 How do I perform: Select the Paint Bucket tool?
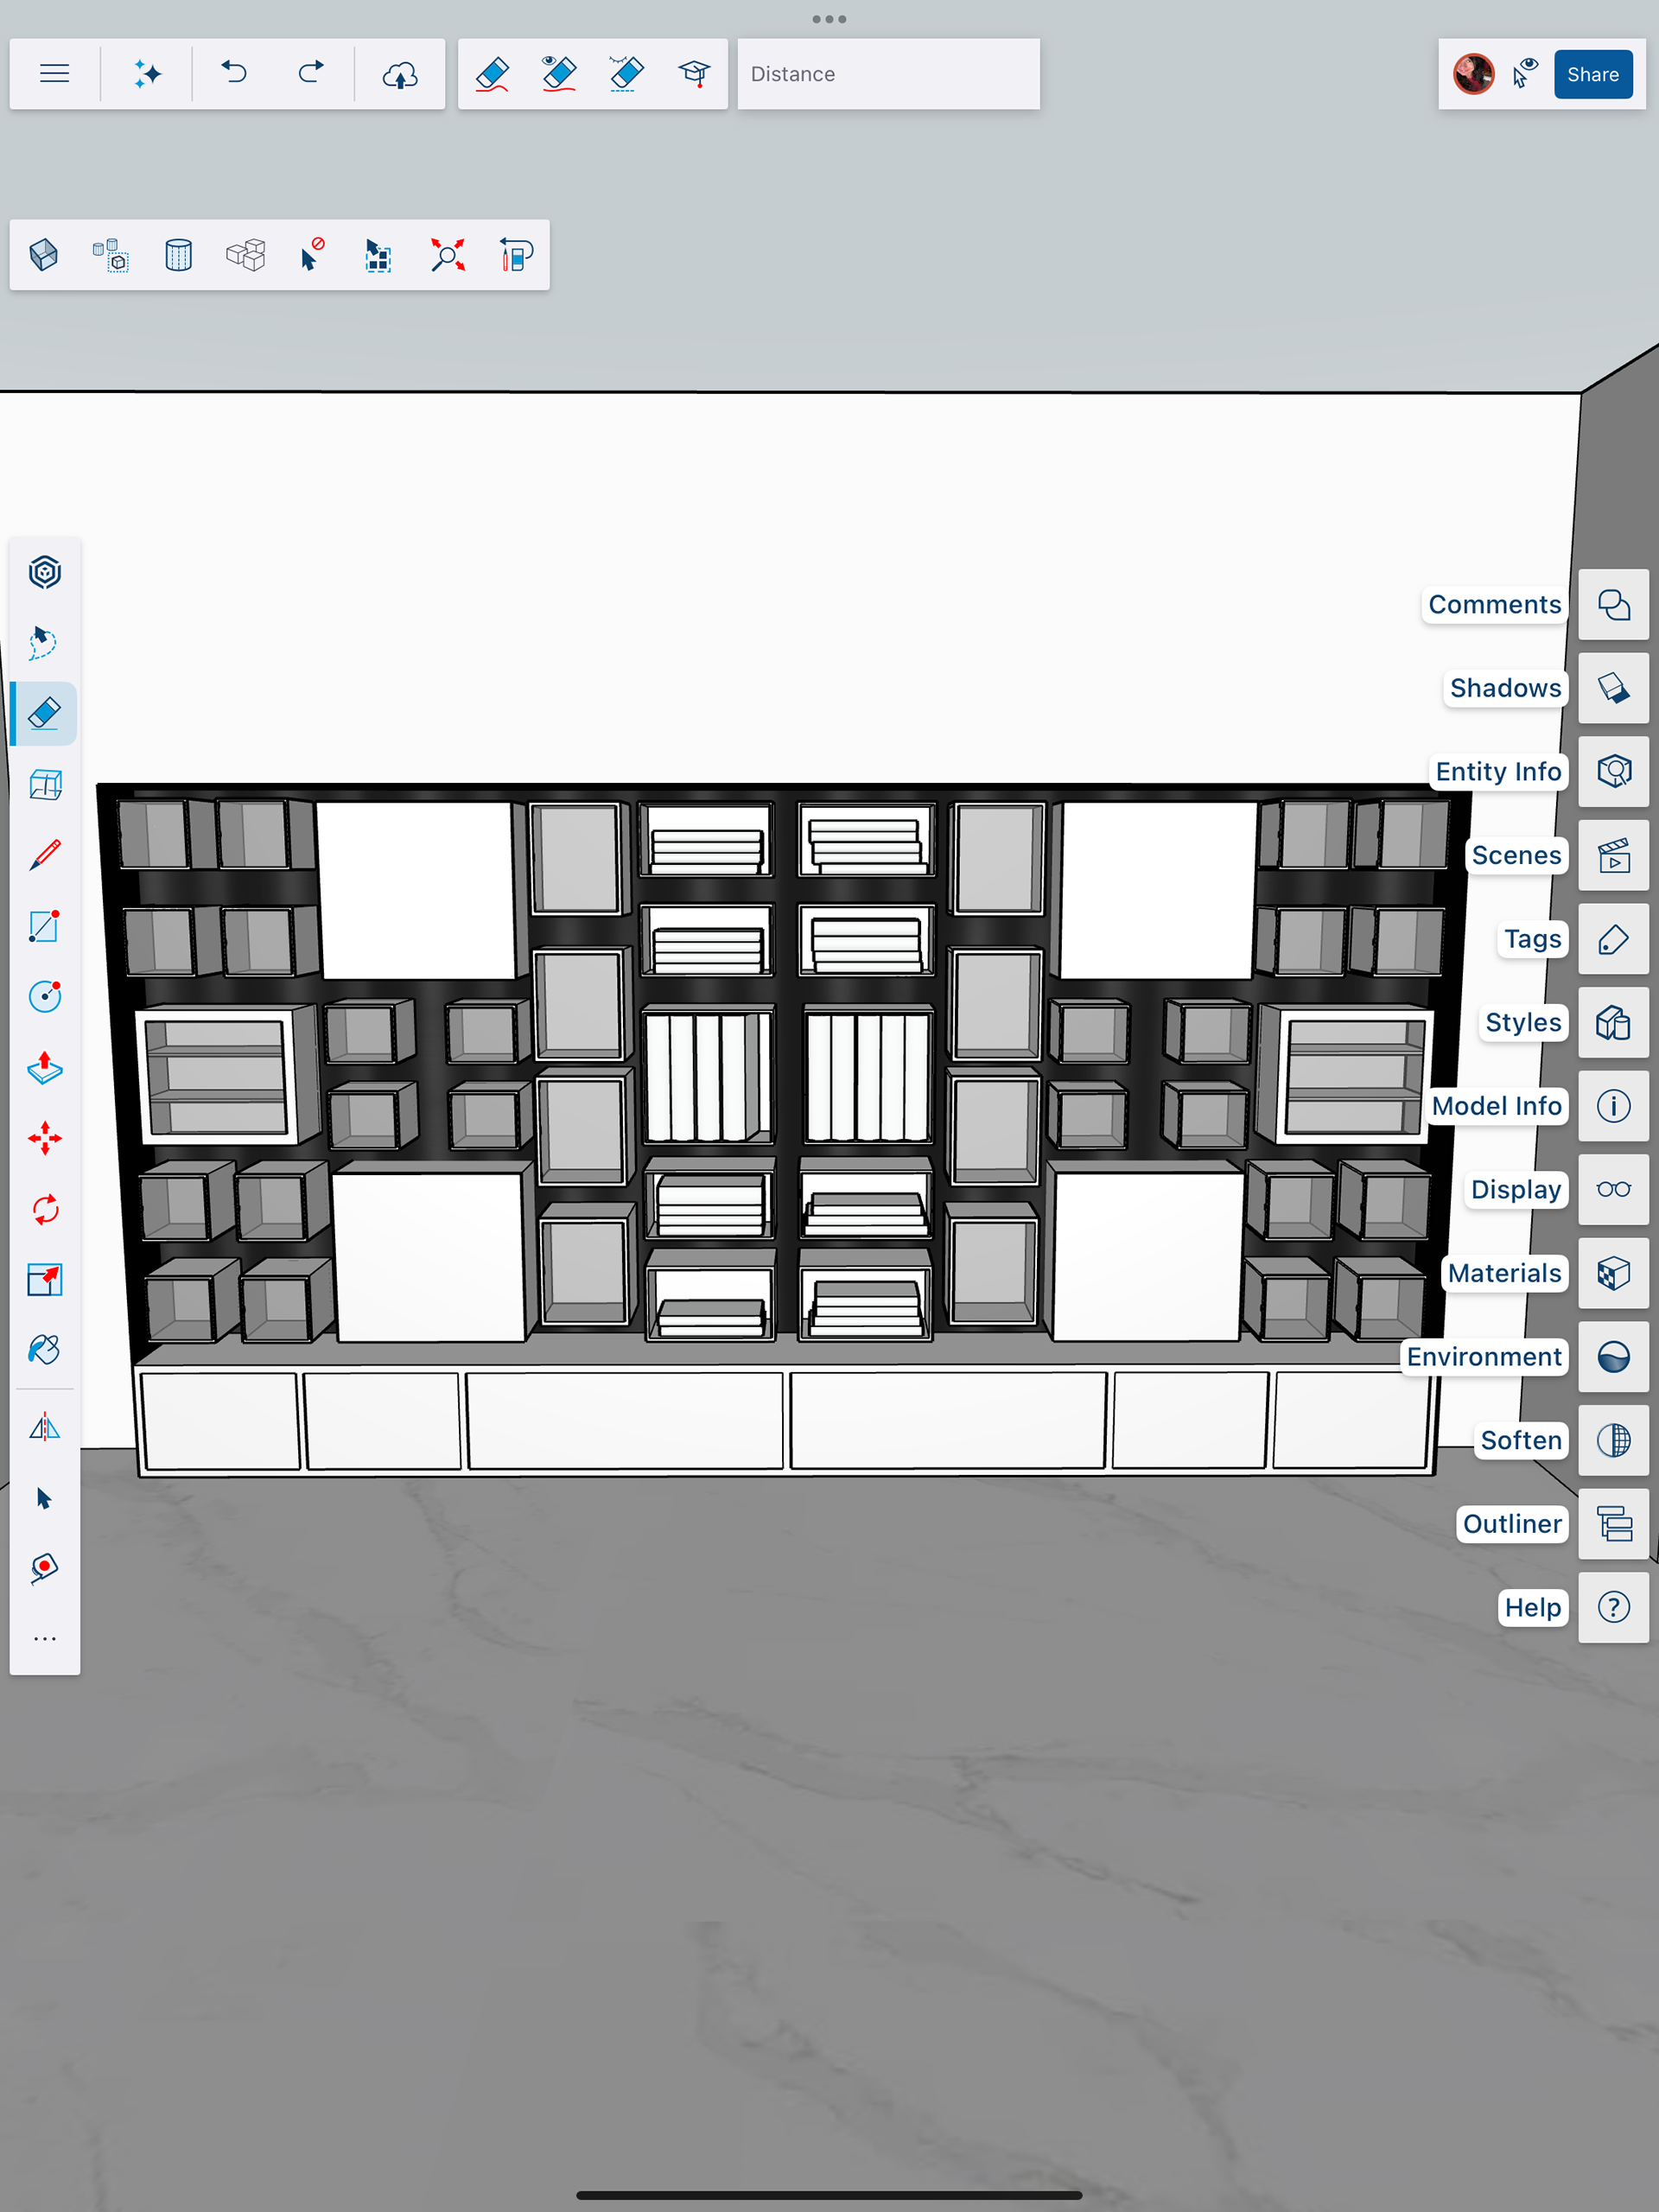click(x=44, y=1350)
